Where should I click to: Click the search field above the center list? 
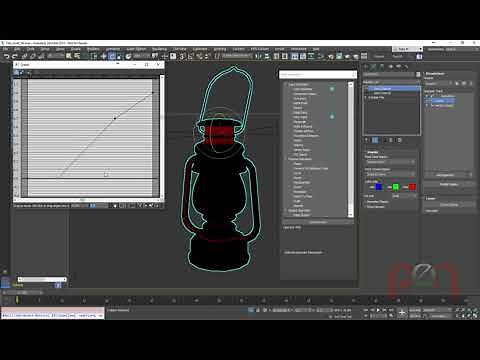(318, 74)
